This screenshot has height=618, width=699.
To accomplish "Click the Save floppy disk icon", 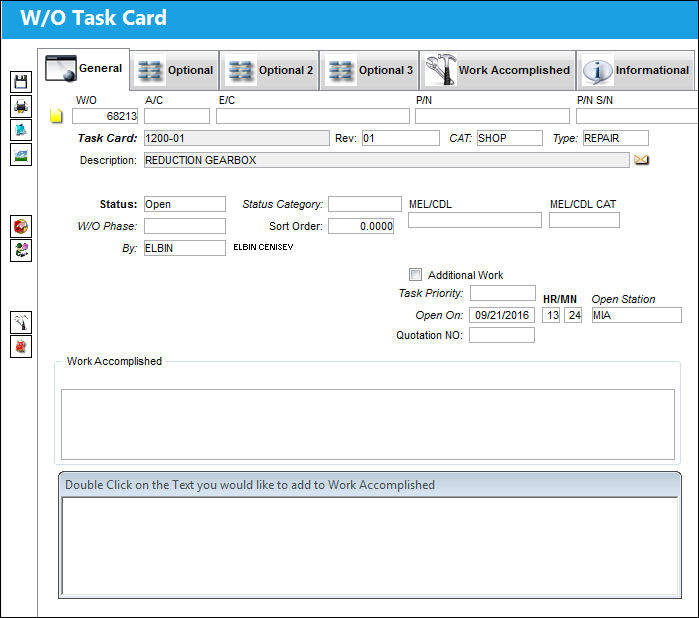I will click(x=21, y=82).
